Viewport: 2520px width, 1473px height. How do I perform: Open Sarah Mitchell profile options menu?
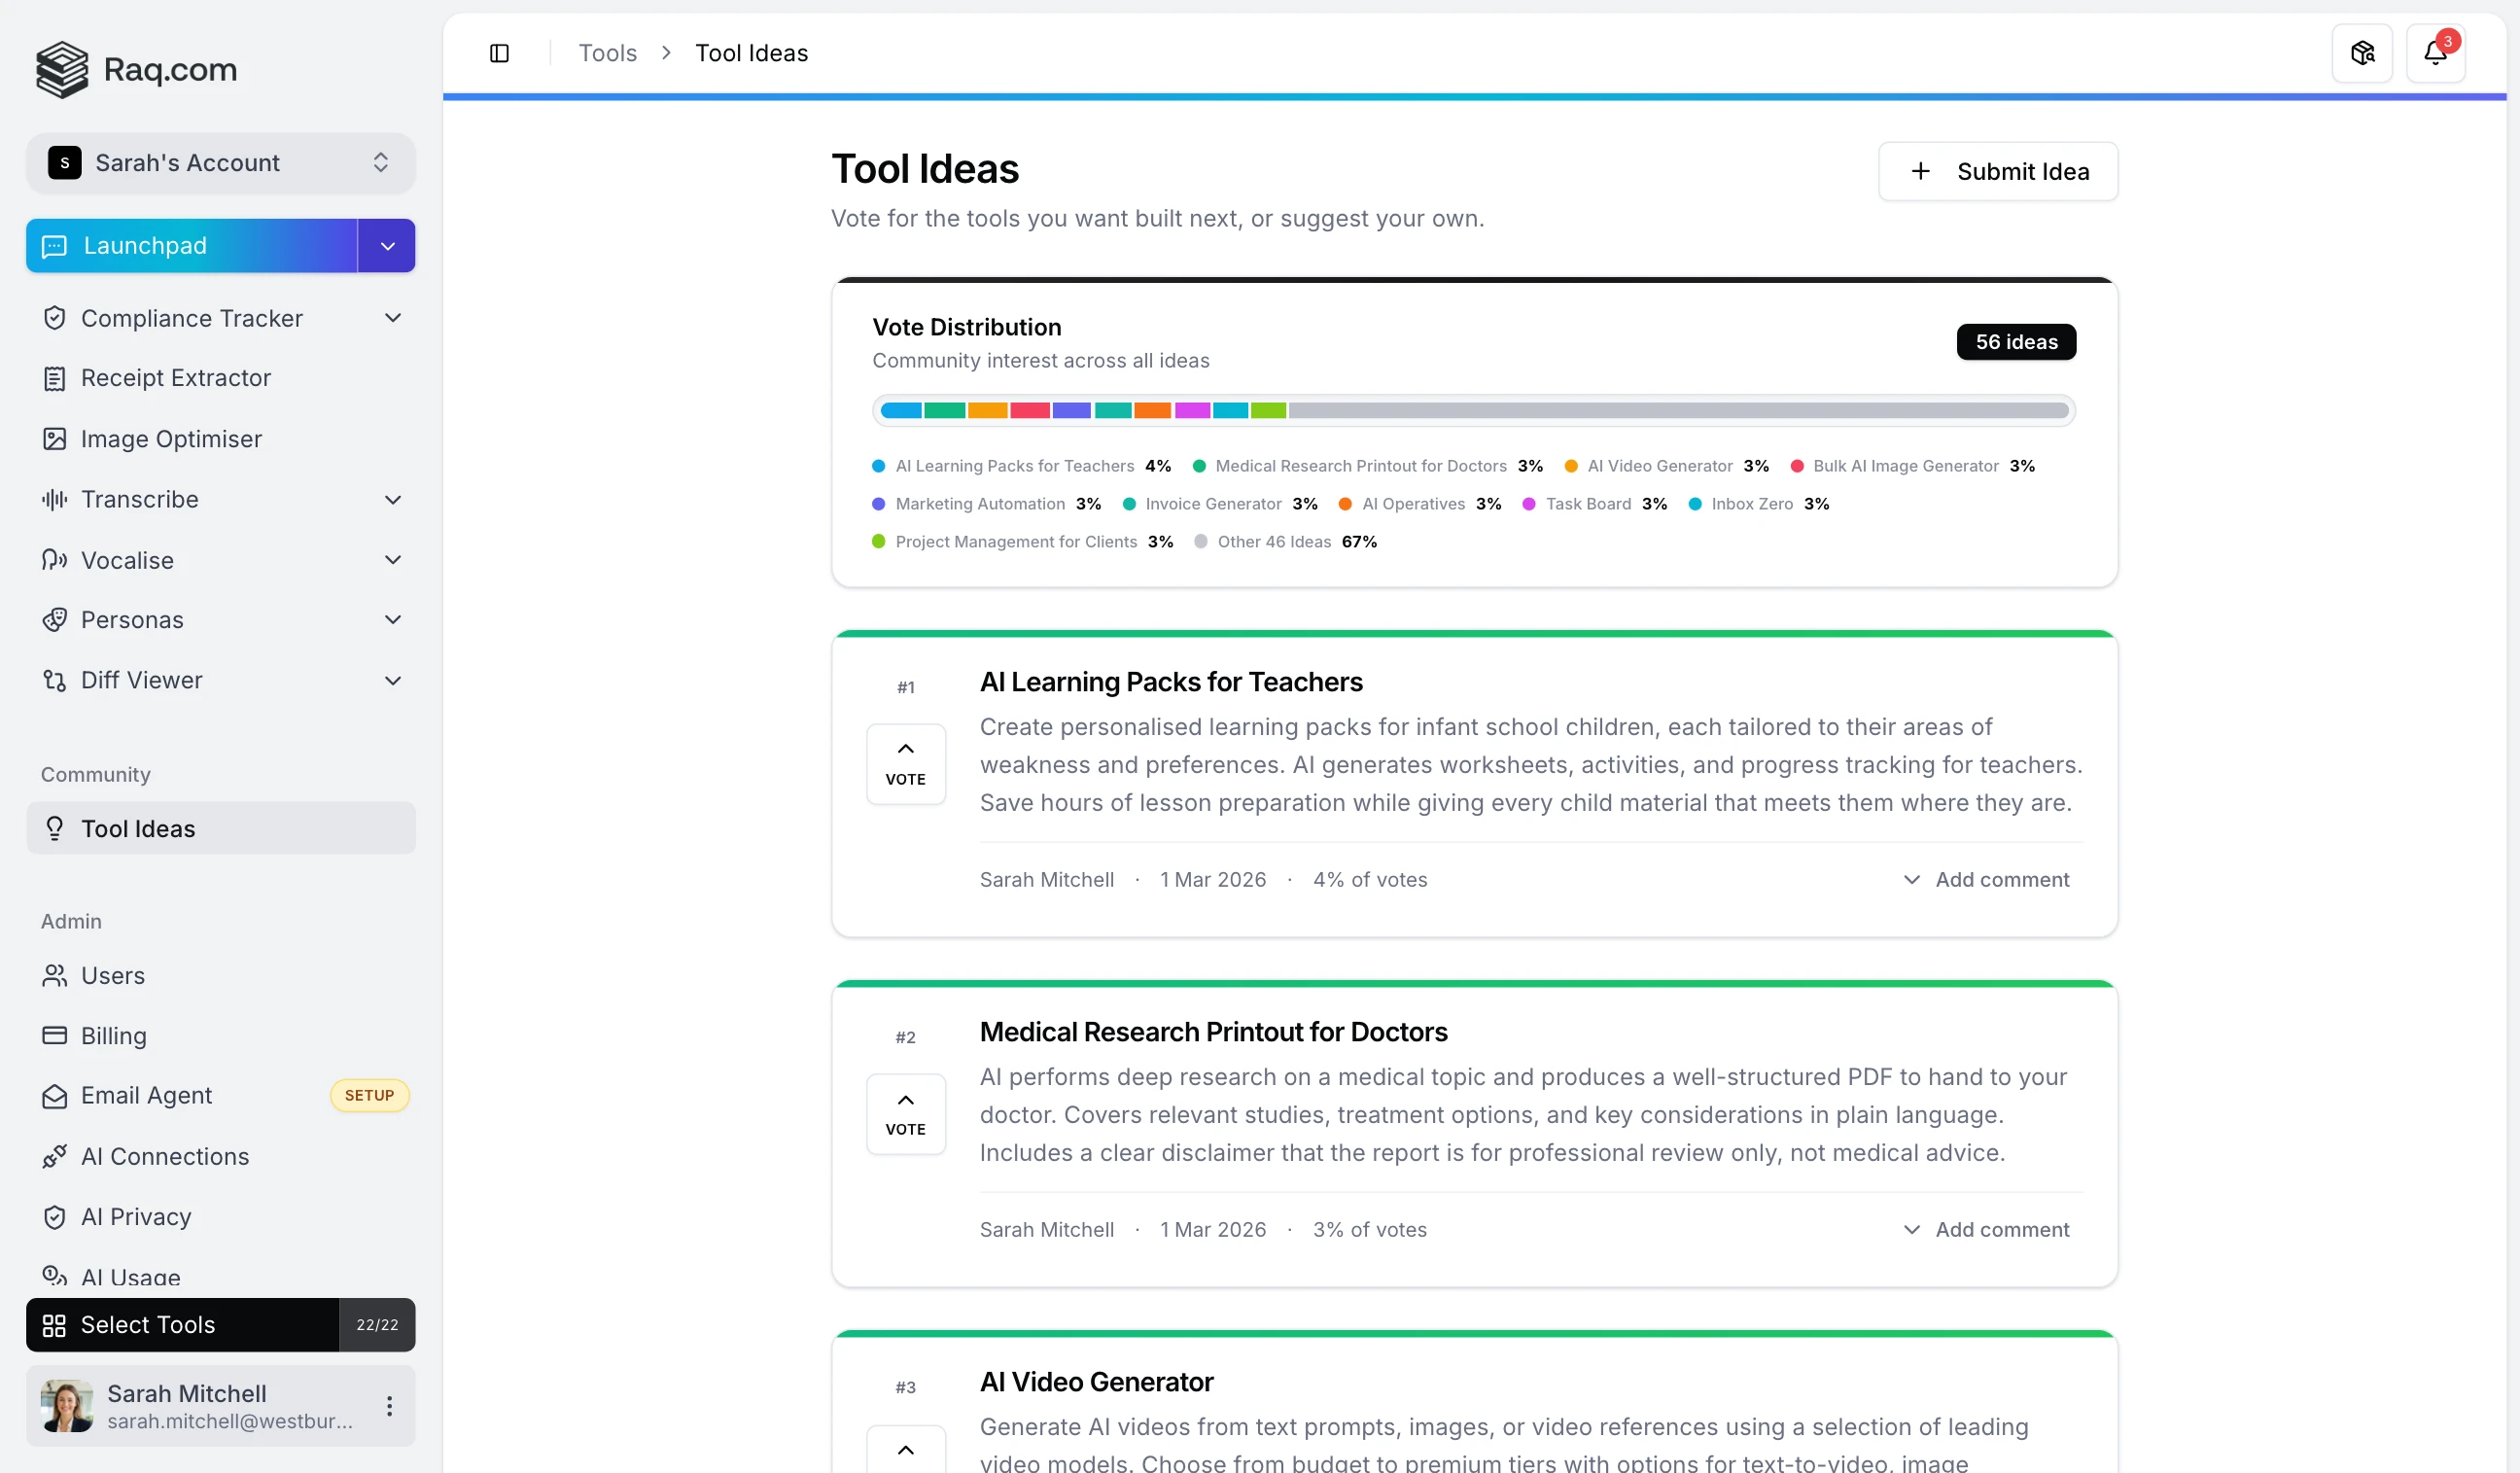click(x=389, y=1405)
